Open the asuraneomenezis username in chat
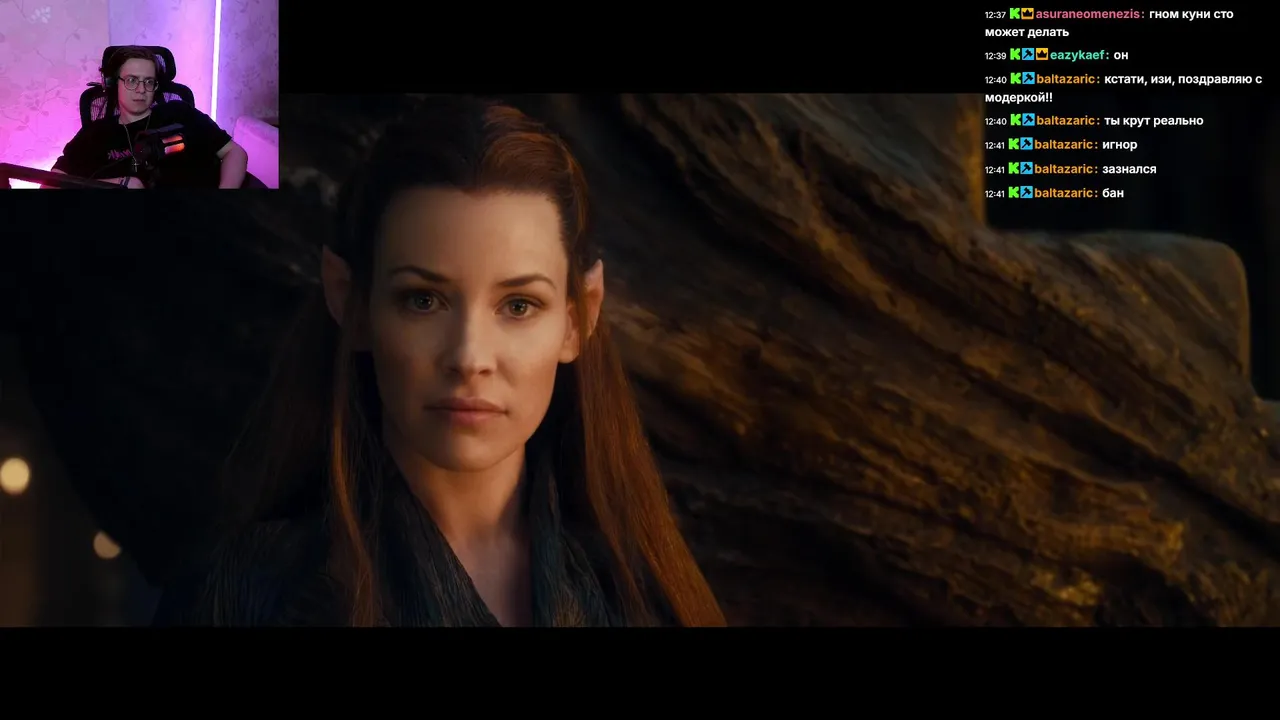 pos(1090,14)
